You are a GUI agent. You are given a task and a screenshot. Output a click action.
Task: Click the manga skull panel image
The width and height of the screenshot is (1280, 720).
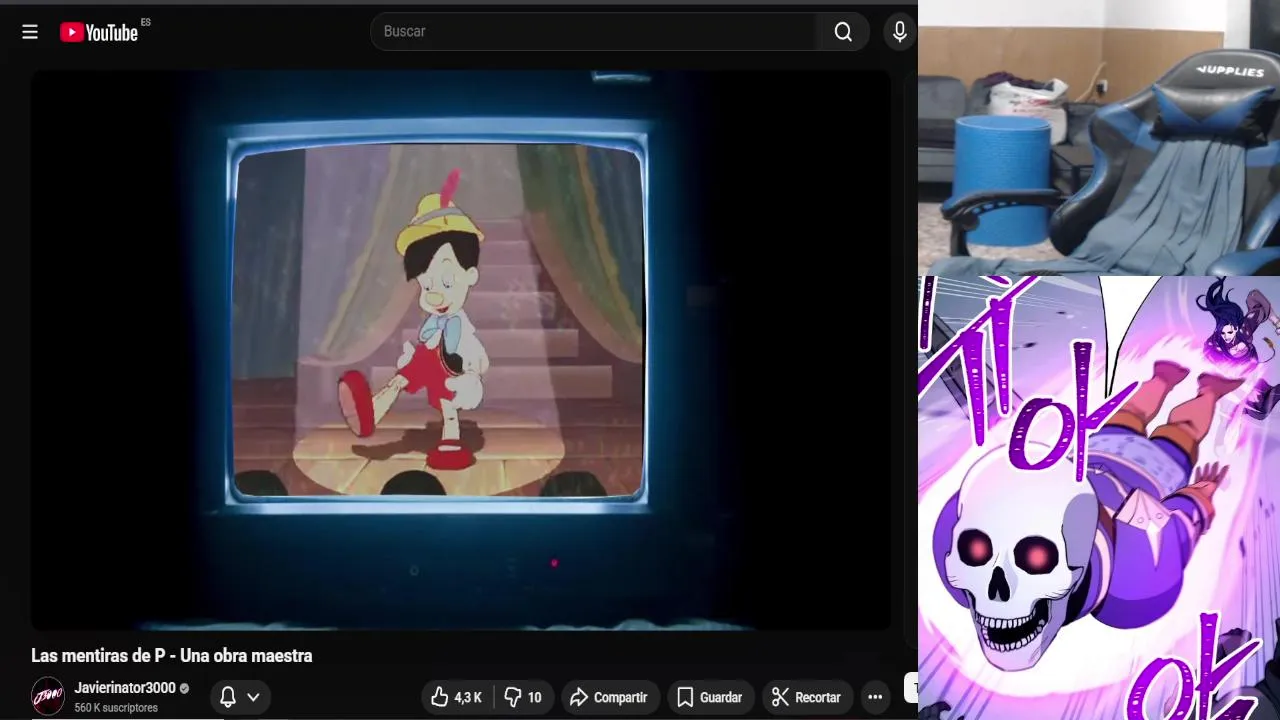click(x=1099, y=498)
